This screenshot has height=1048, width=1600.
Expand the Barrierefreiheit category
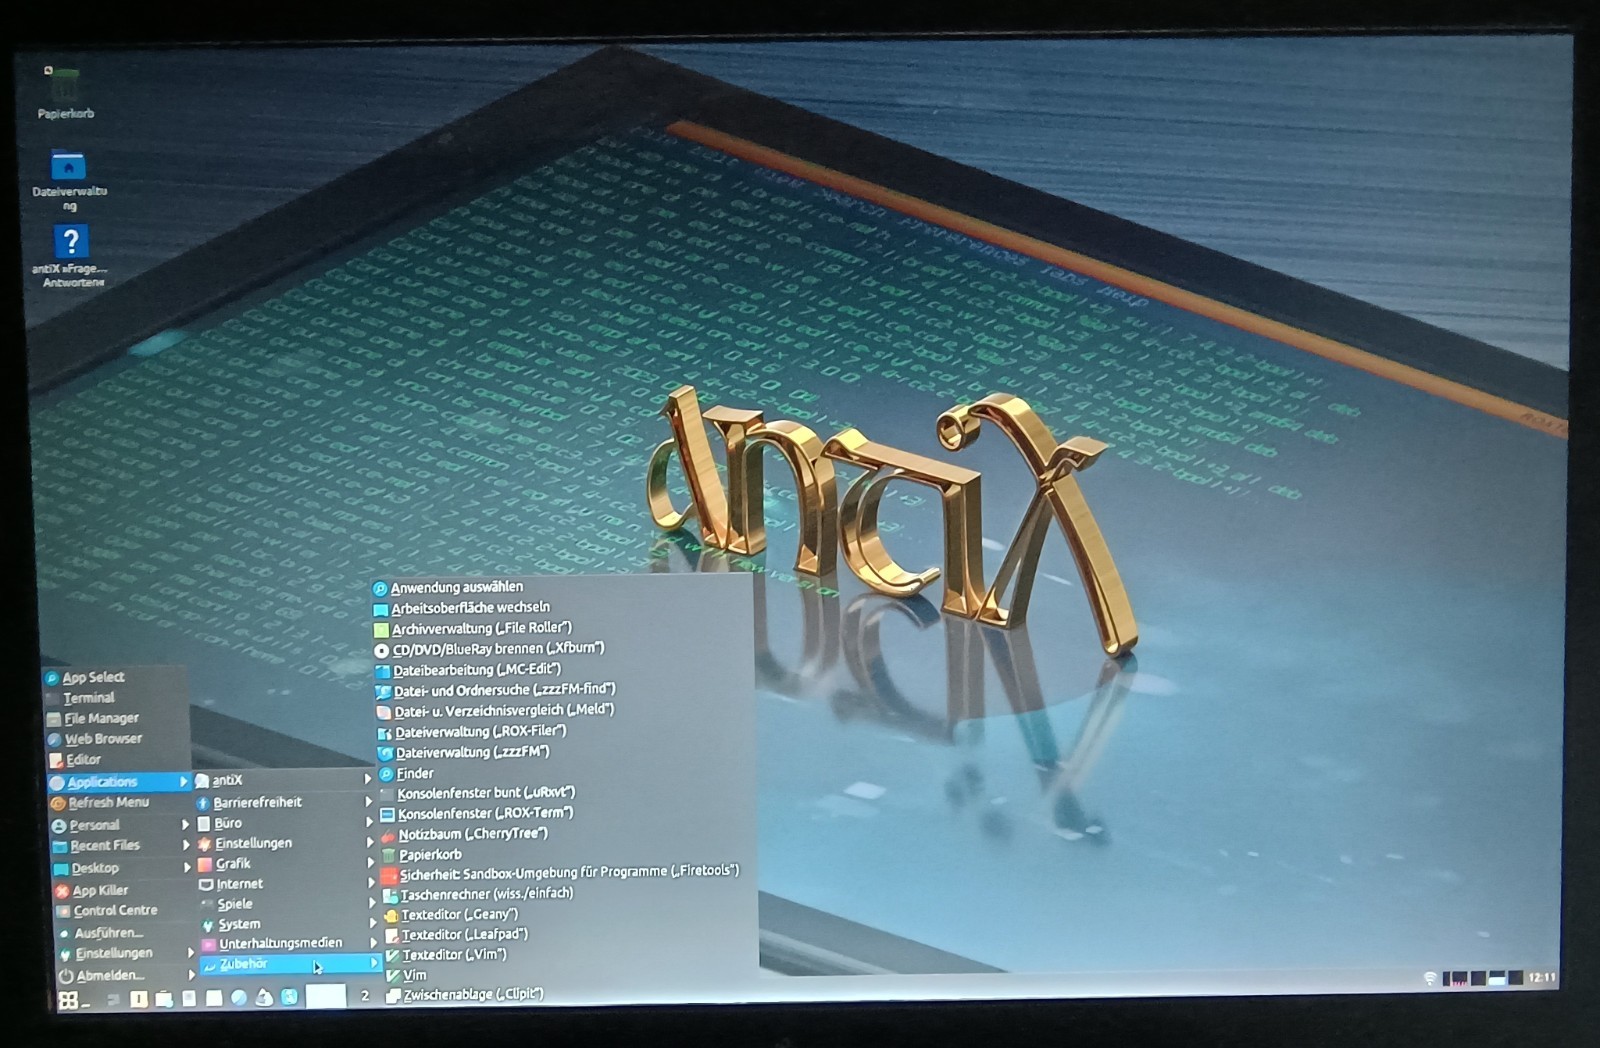(x=284, y=802)
